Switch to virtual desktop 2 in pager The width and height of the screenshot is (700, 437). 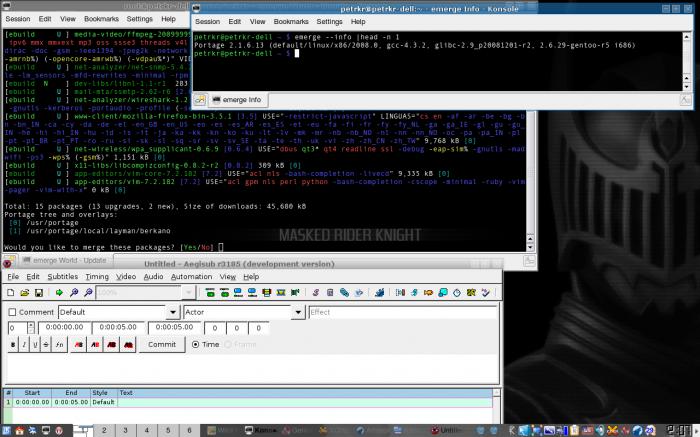tap(104, 430)
